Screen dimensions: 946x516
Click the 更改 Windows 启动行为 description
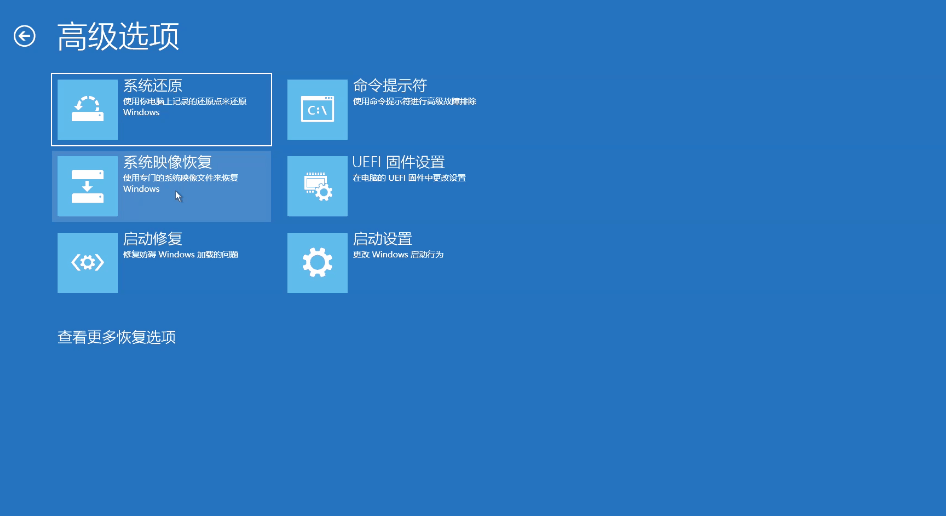397,255
